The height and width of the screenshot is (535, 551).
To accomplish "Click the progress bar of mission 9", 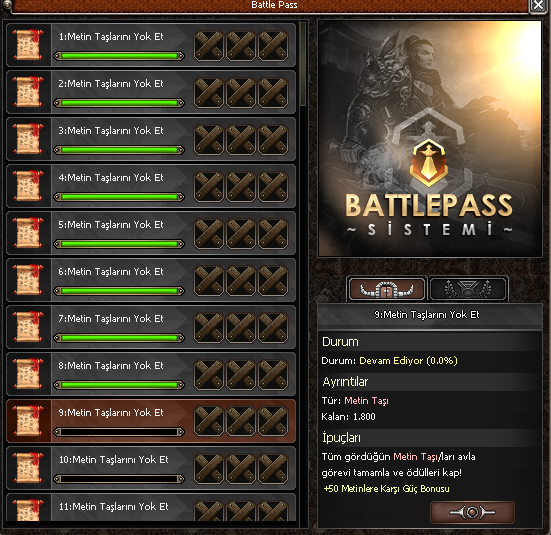I will [119, 432].
